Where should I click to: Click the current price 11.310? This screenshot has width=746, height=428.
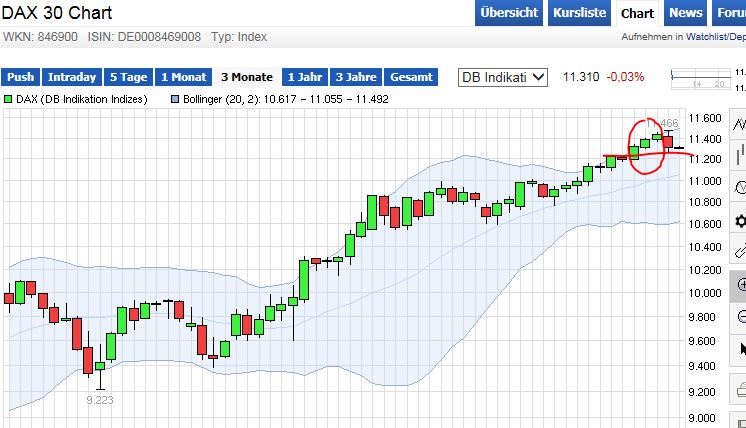581,77
